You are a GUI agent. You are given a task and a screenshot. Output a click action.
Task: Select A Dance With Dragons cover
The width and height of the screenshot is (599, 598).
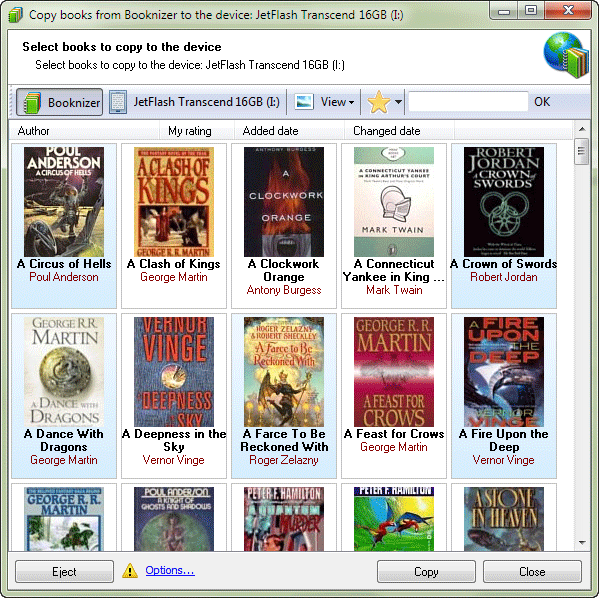(64, 372)
